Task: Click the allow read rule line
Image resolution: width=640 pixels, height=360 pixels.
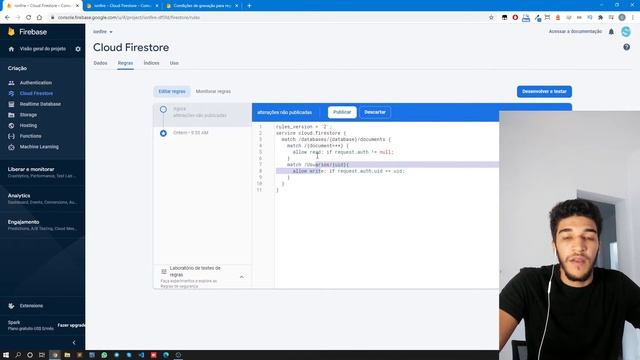Action: 343,152
